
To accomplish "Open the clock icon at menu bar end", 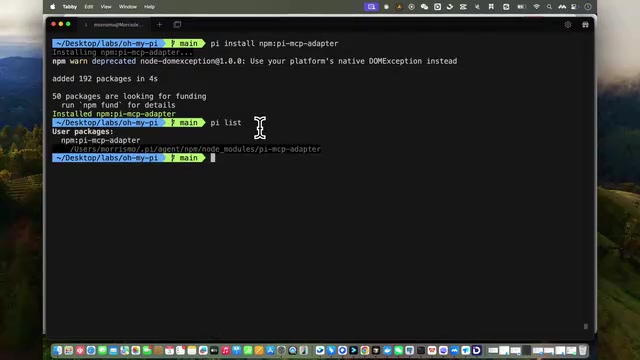I will (x=588, y=7).
